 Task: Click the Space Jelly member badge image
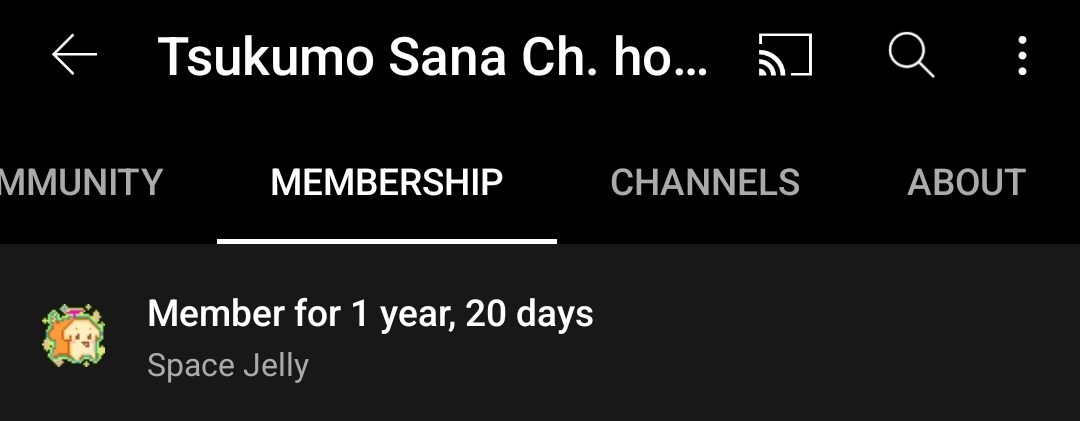(x=74, y=336)
